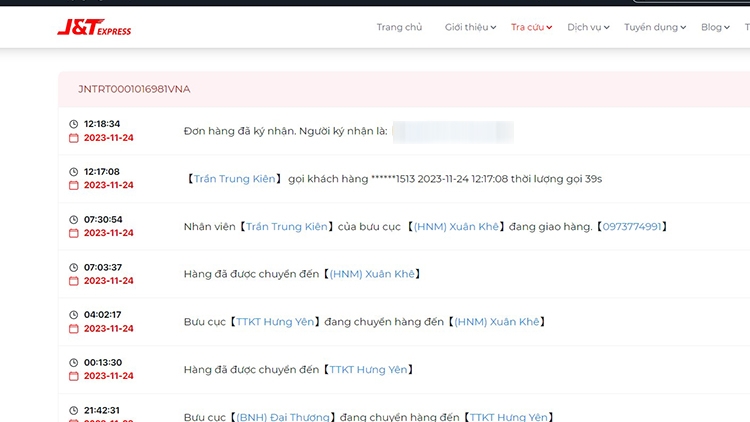Screen dimensions: 750x422
Task: Click clock icon next to 21:42:31
Action: pos(74,411)
